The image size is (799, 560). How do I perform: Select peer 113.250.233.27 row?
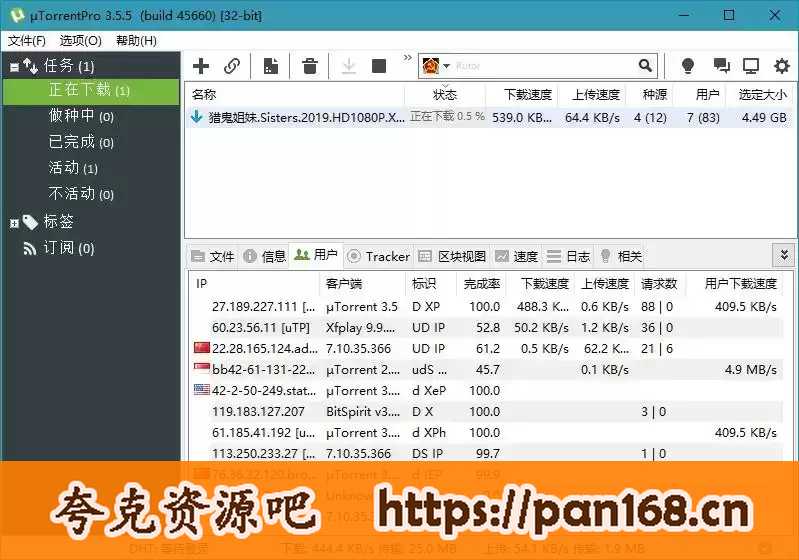coord(487,453)
